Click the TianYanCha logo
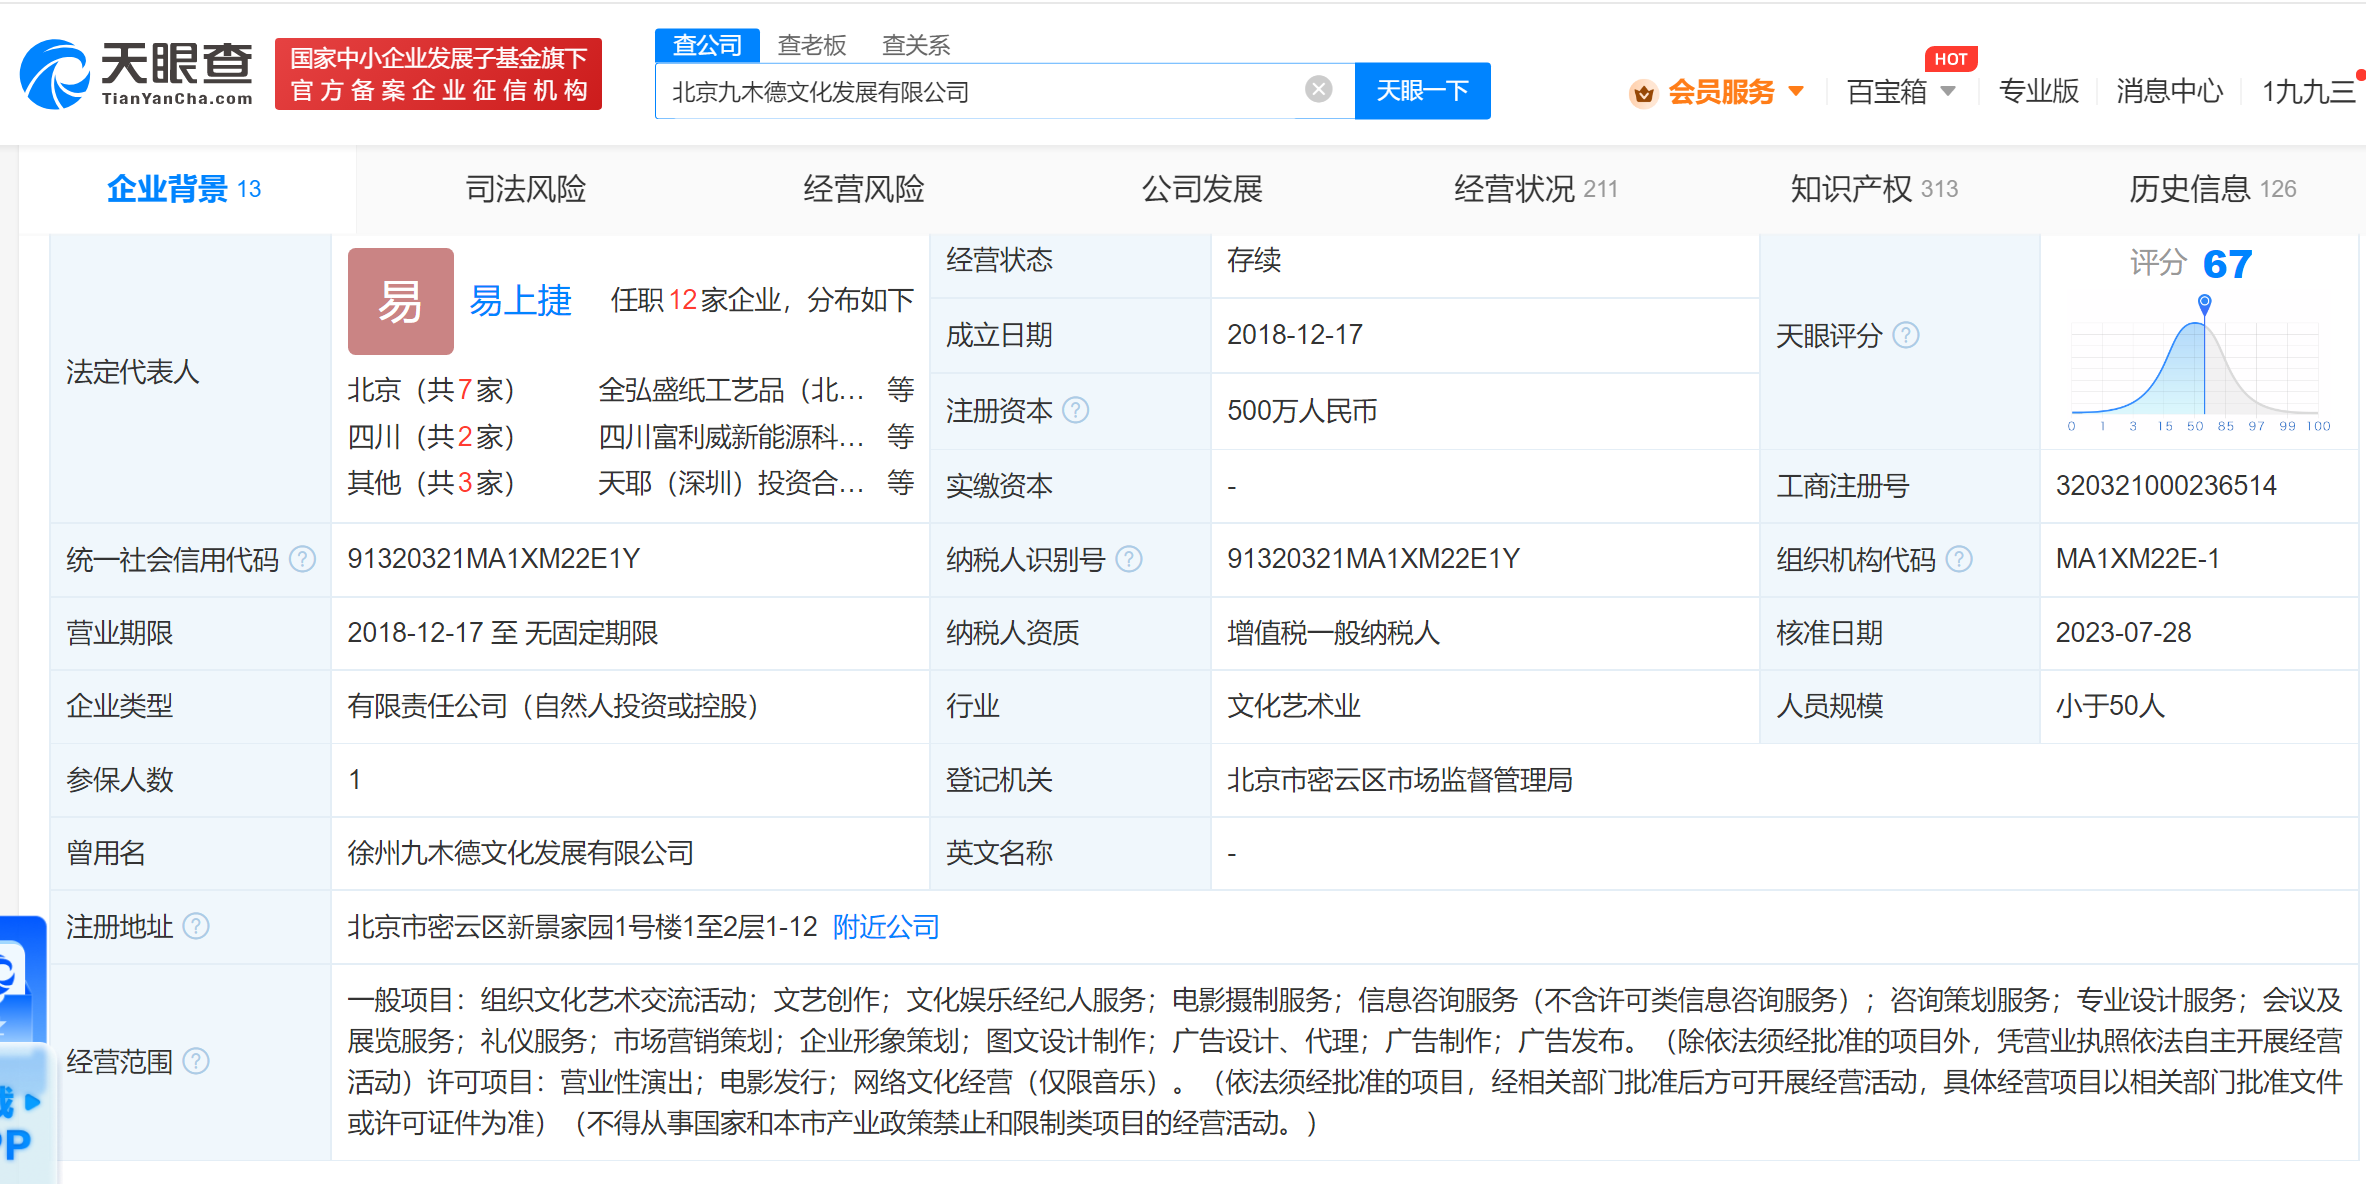Screen dimensions: 2366x1184 pyautogui.click(x=137, y=74)
